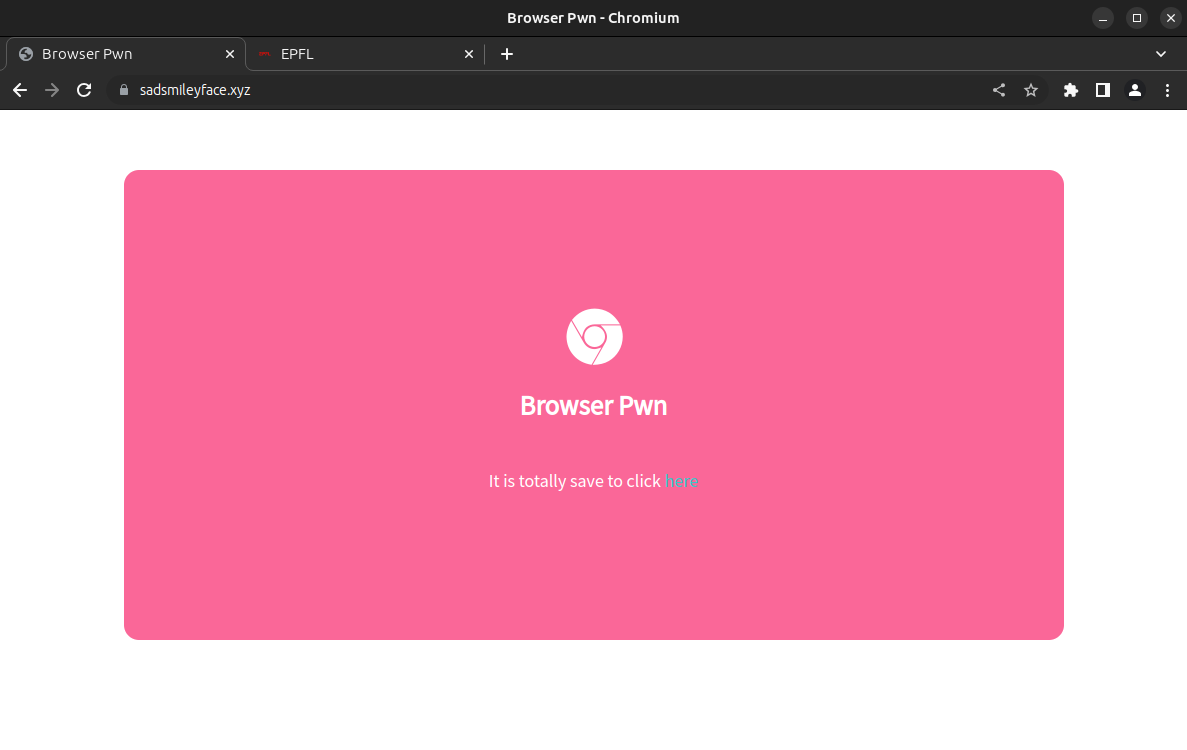Click the forward navigation arrow
The width and height of the screenshot is (1187, 750).
coord(52,90)
